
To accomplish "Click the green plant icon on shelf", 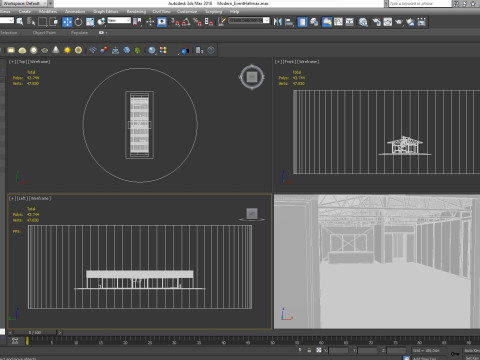I will [137, 50].
